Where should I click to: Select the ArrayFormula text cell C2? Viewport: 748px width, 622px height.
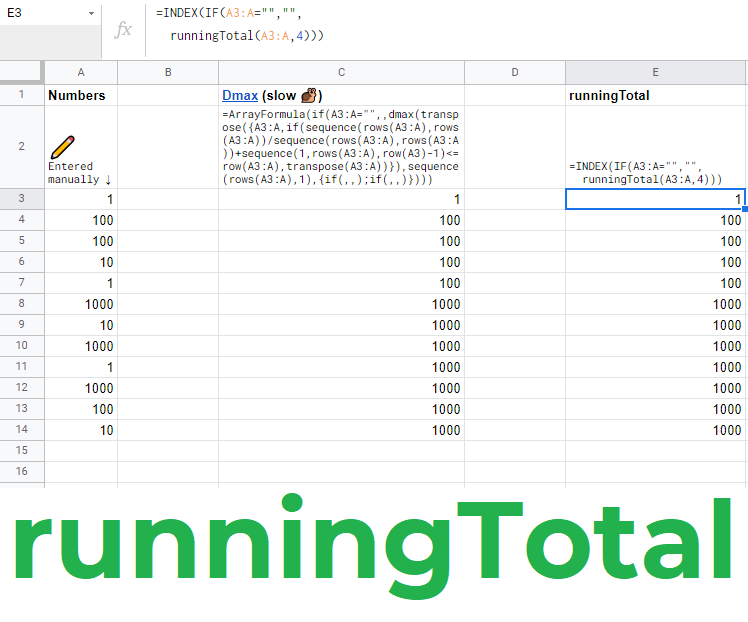[342, 147]
